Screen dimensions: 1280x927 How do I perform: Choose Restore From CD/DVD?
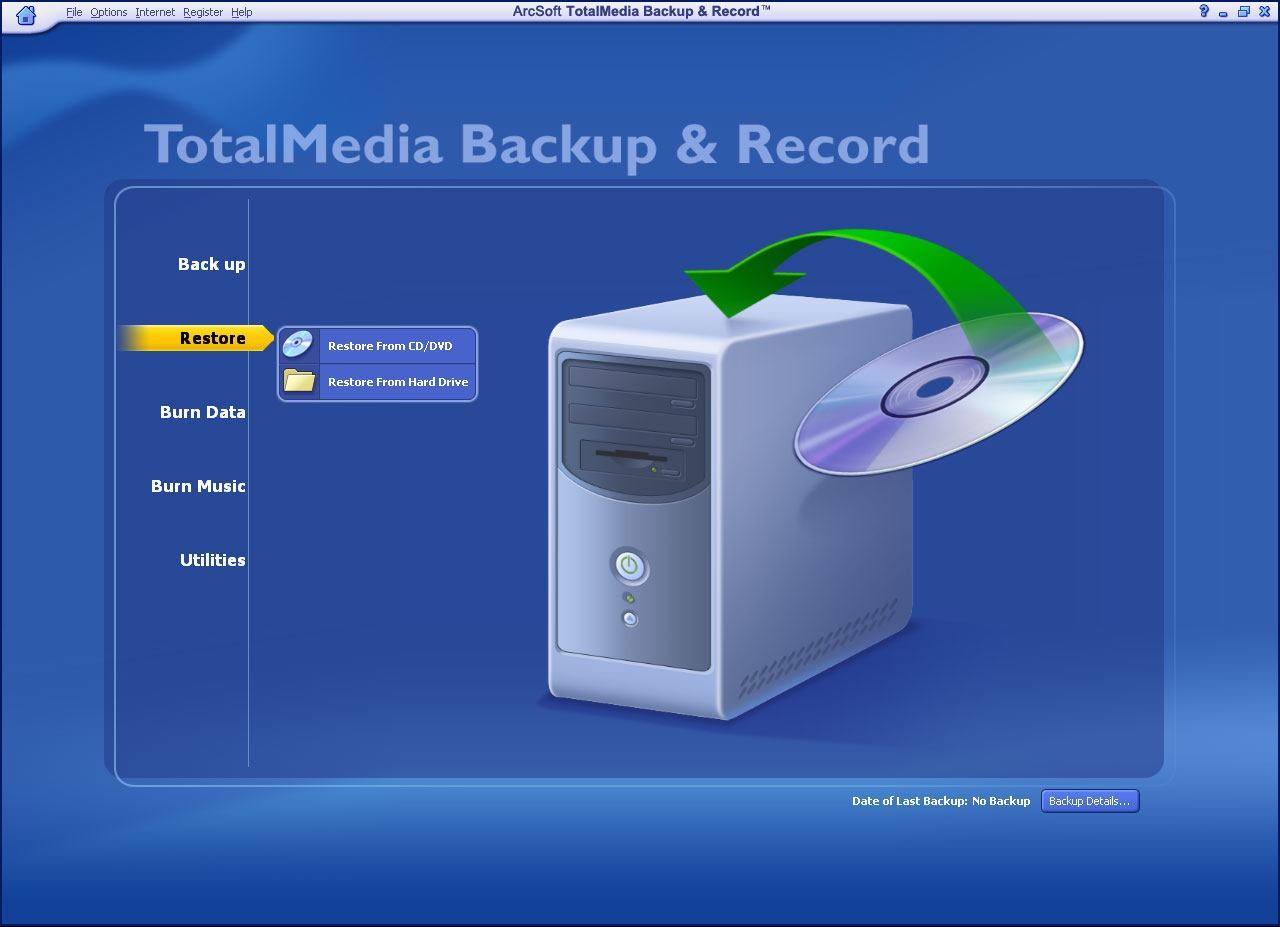[378, 346]
